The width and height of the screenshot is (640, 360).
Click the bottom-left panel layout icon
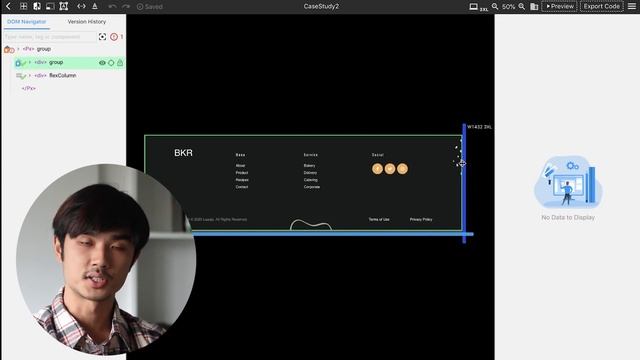pos(50,6)
